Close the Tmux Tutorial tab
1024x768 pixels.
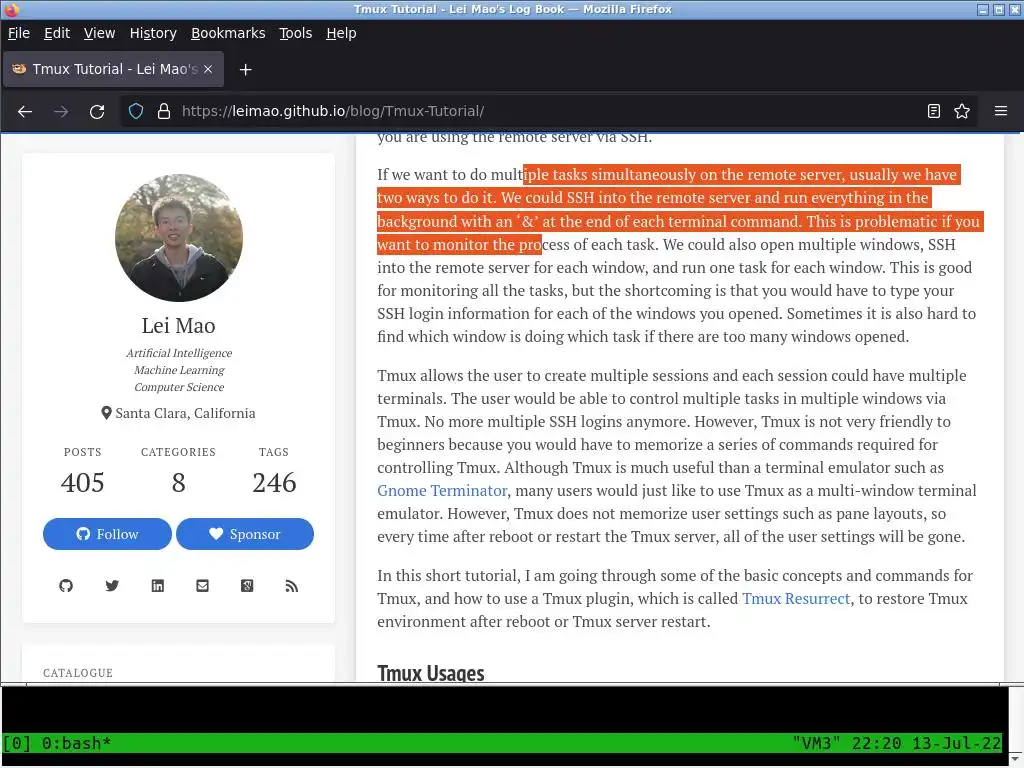(208, 69)
